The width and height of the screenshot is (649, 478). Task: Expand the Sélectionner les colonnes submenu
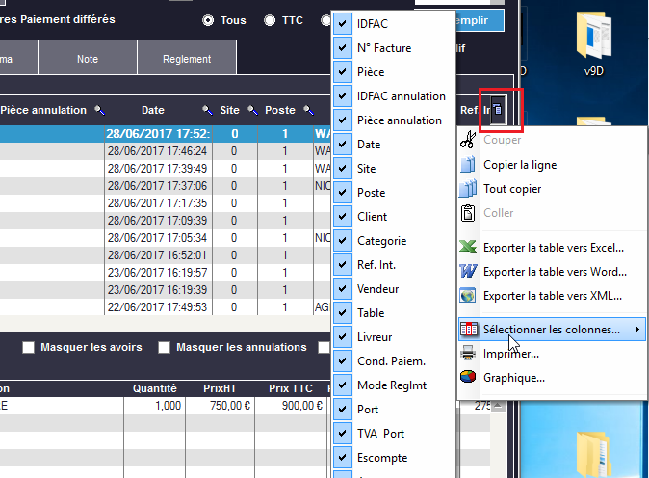(550, 328)
